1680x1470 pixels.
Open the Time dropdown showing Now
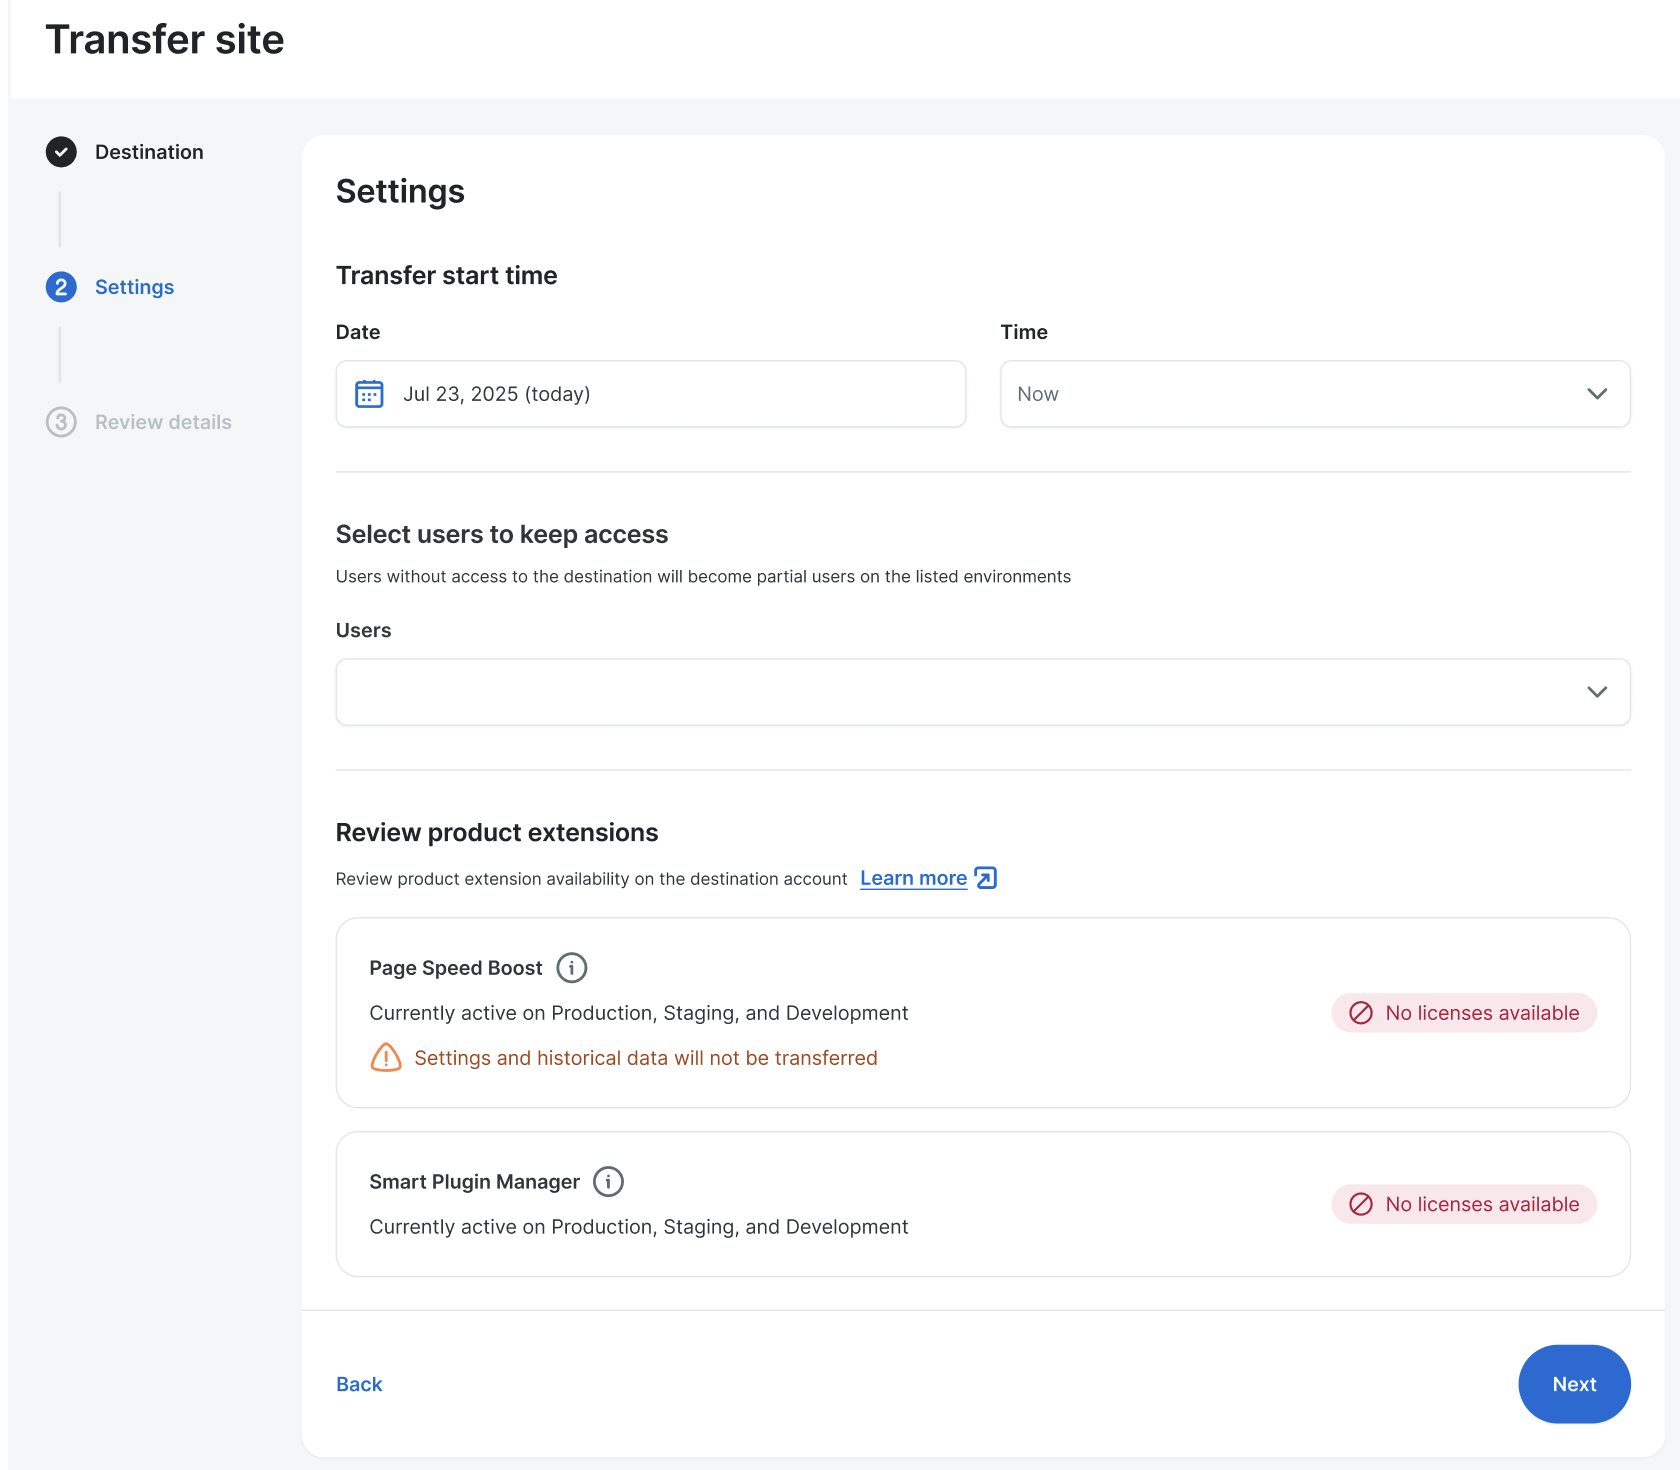point(1314,394)
